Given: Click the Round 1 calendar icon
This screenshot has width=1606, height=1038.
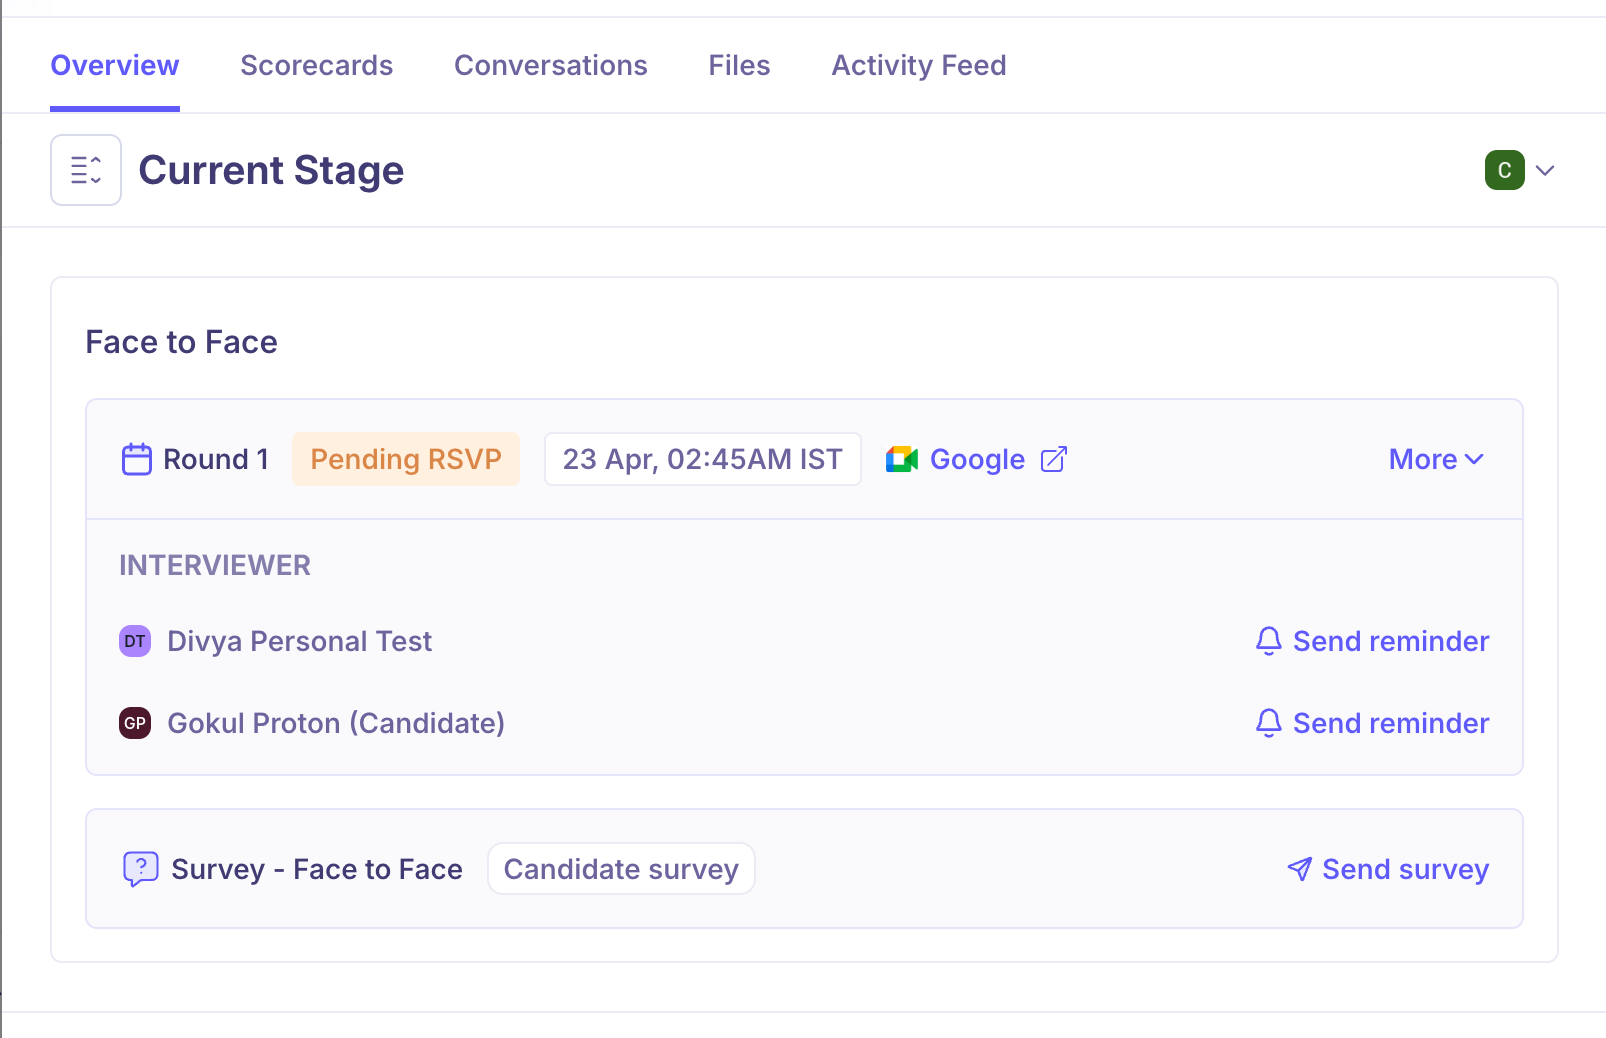Looking at the screenshot, I should point(136,459).
